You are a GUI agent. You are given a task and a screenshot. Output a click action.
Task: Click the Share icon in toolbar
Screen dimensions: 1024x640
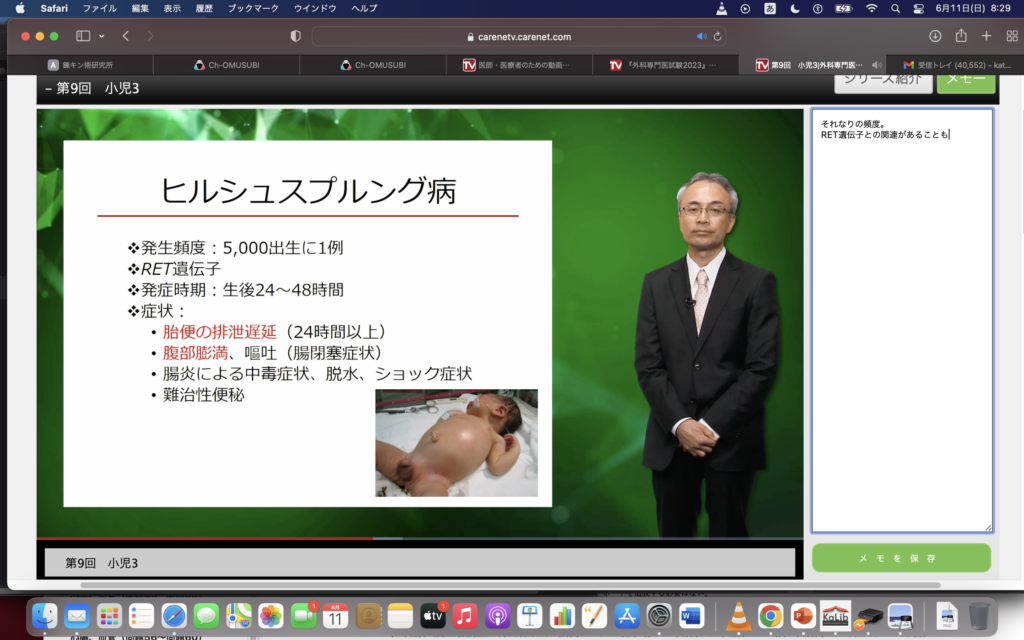[x=961, y=36]
